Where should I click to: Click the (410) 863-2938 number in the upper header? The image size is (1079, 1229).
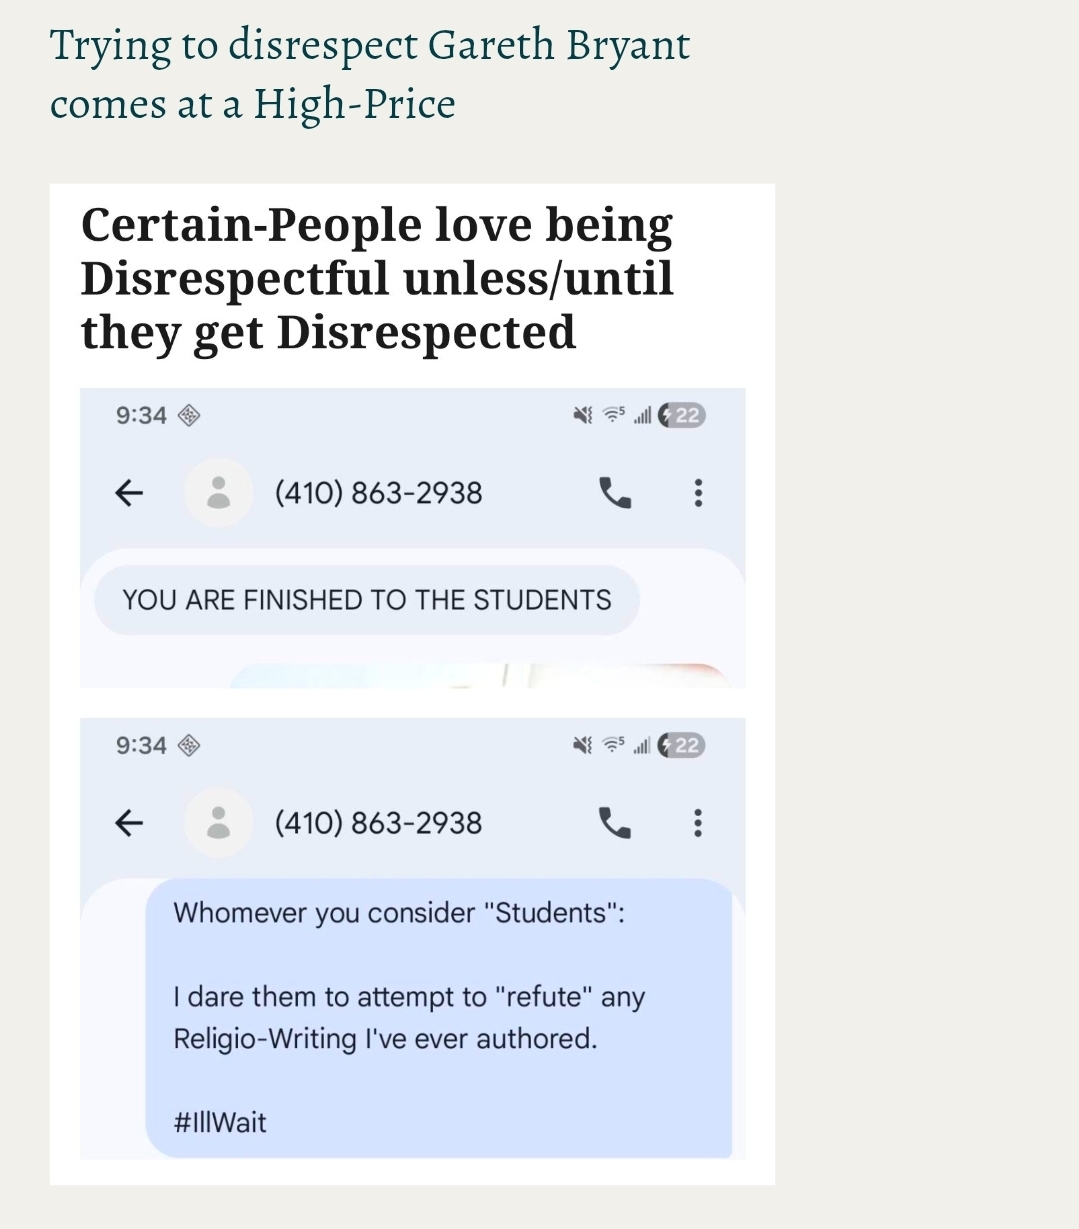point(378,493)
